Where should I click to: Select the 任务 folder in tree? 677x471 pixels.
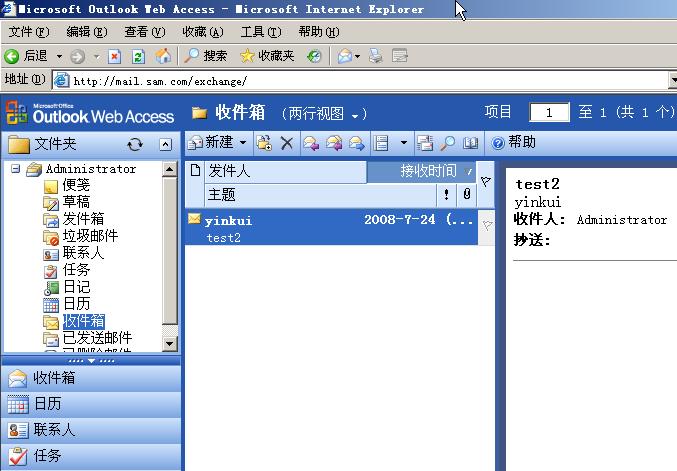76,270
